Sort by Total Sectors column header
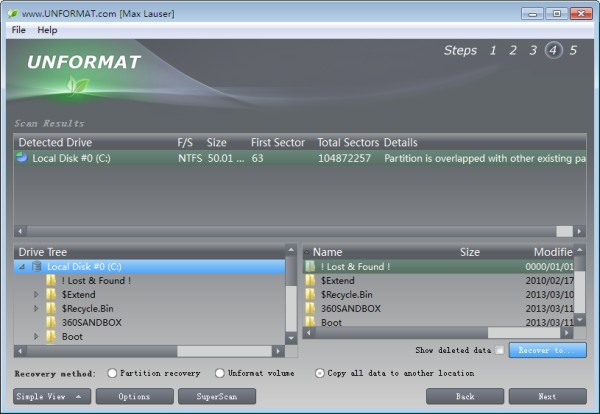 [348, 142]
